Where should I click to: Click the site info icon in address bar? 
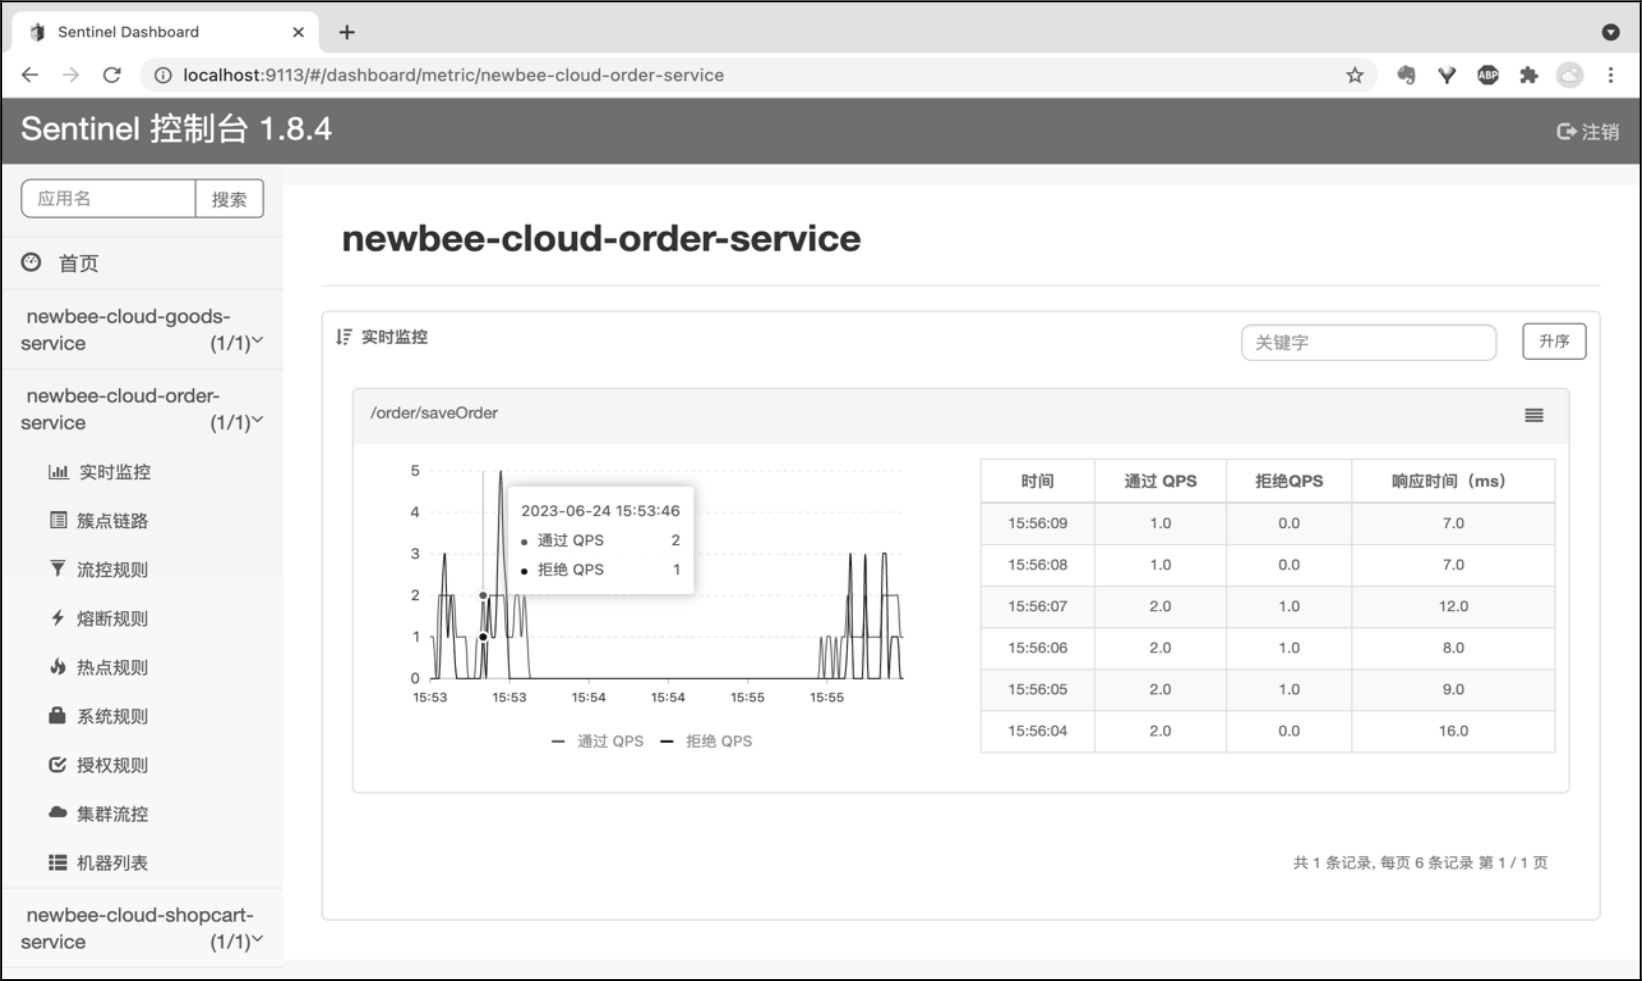[163, 75]
